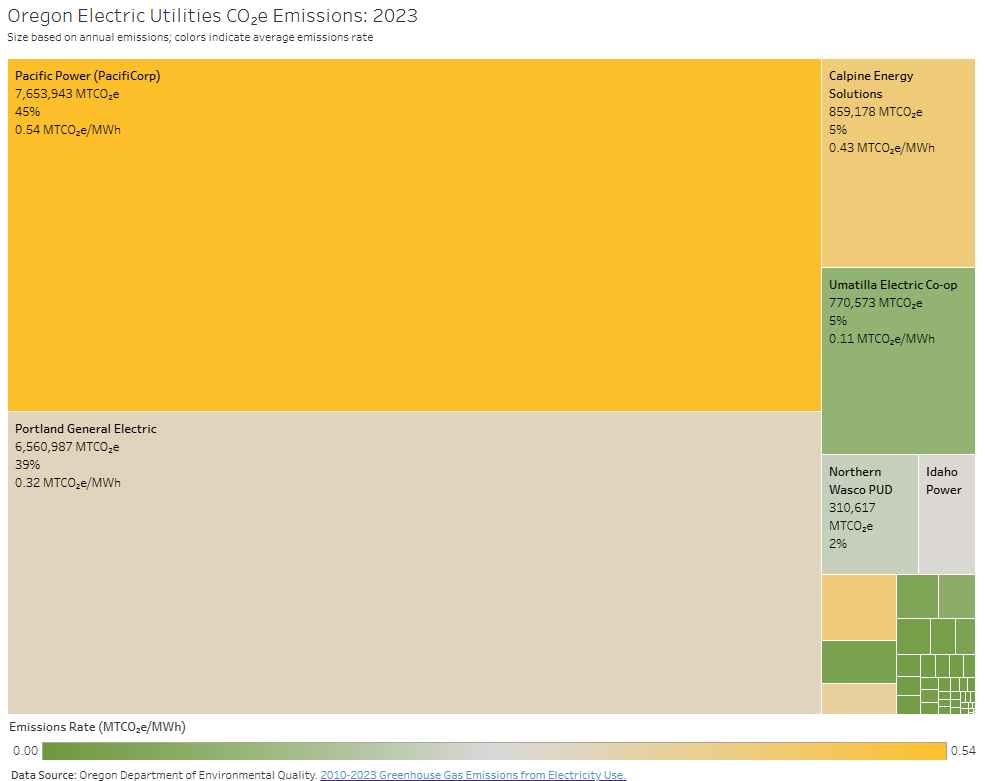Click the Northern Wasco PUD tile
The height and width of the screenshot is (781, 985).
coord(869,514)
